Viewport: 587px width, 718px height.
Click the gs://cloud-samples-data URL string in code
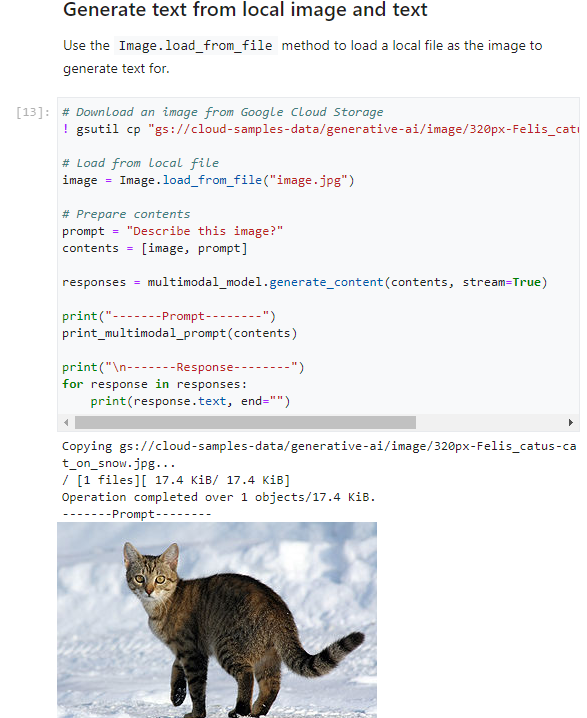coord(364,129)
